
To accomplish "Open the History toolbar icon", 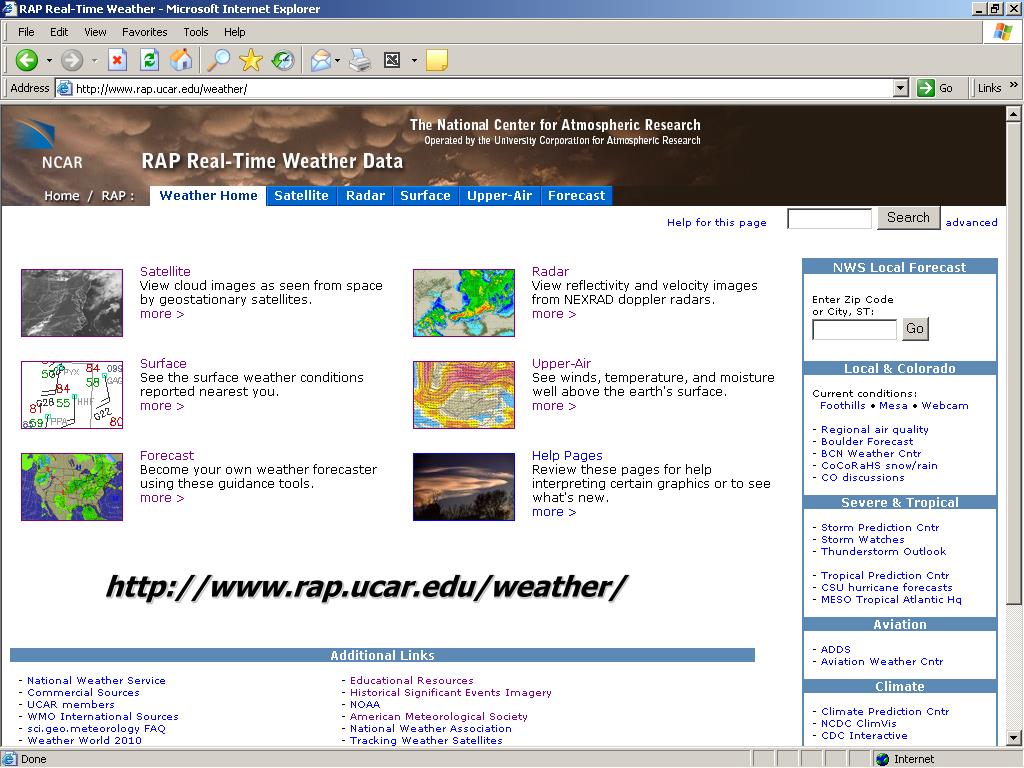I will (x=283, y=61).
